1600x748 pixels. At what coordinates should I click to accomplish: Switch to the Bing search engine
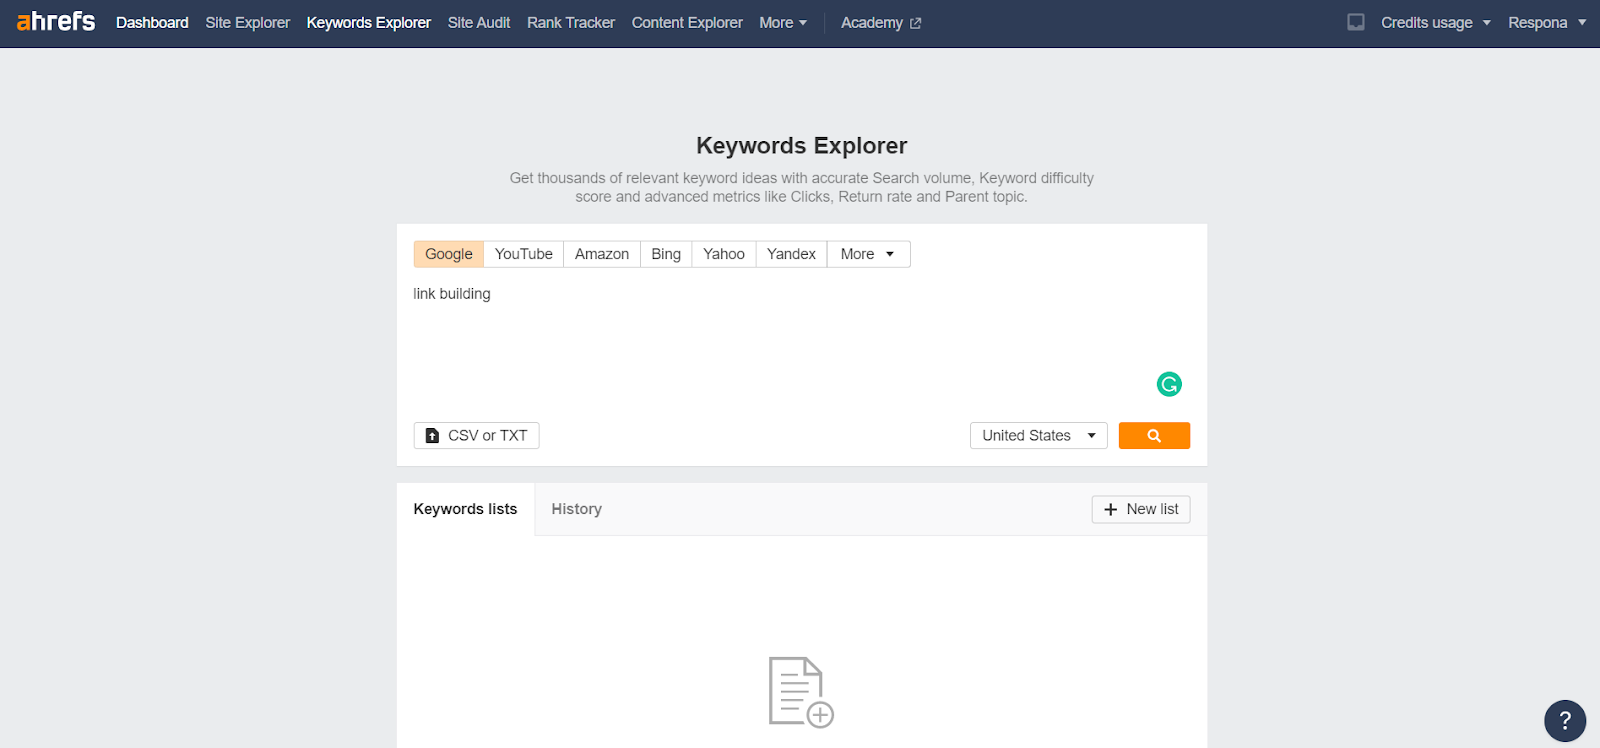coord(666,254)
